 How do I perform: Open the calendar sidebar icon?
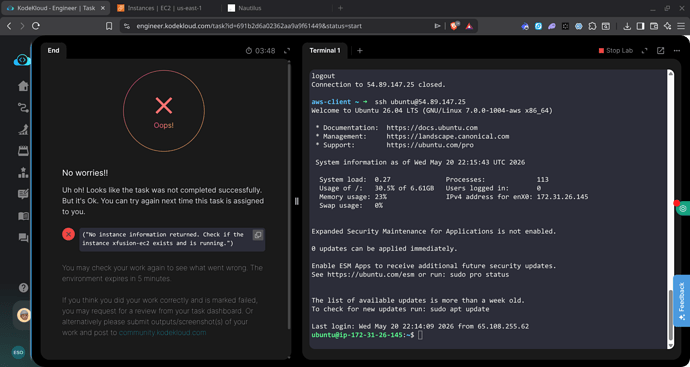23,150
